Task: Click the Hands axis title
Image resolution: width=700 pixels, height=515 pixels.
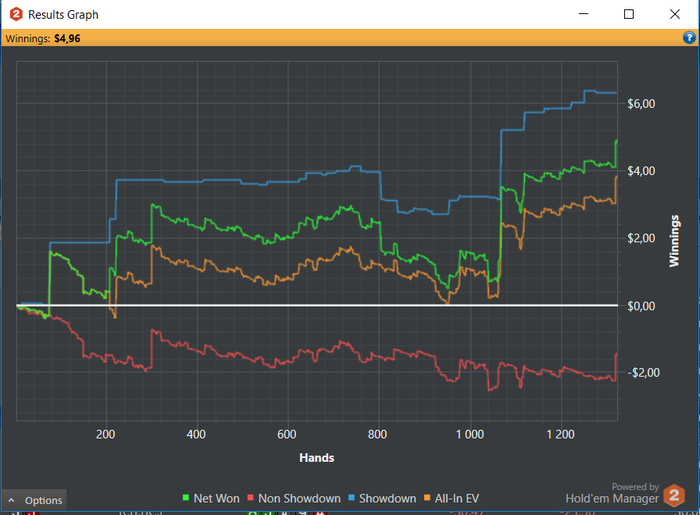Action: [317, 458]
